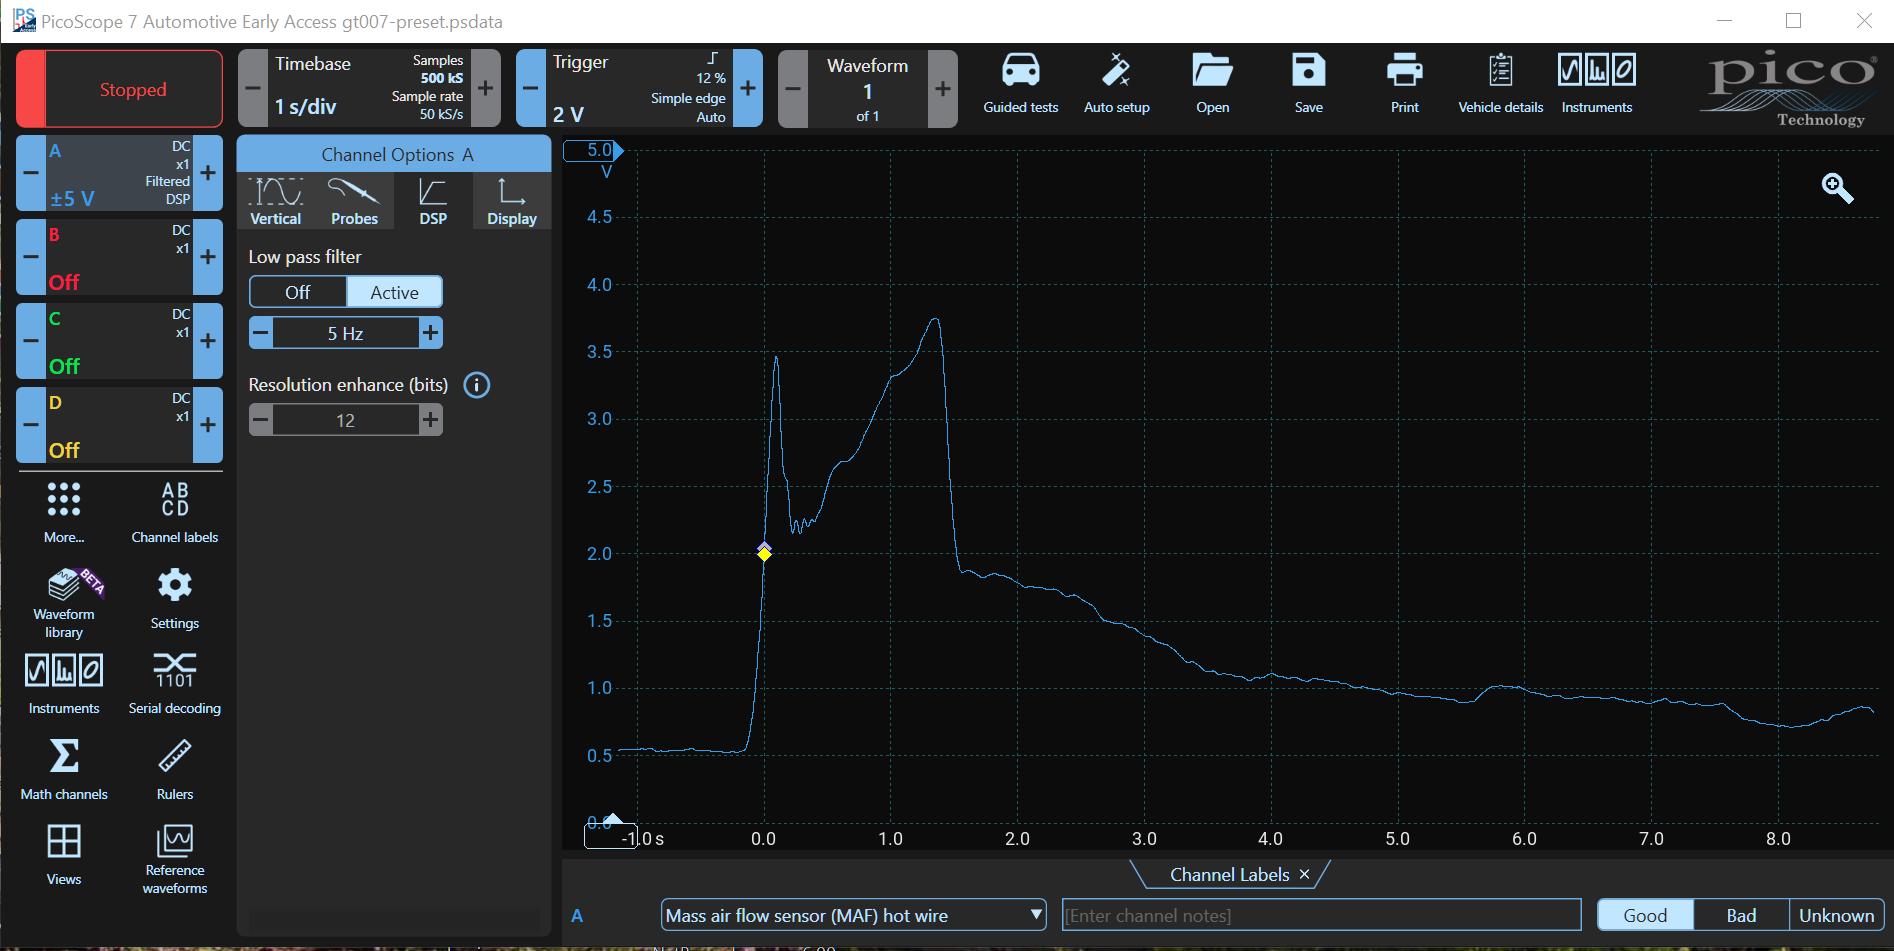Open Vehicle details clipboard icon
Screen dimensions: 1894x951
(1500, 84)
